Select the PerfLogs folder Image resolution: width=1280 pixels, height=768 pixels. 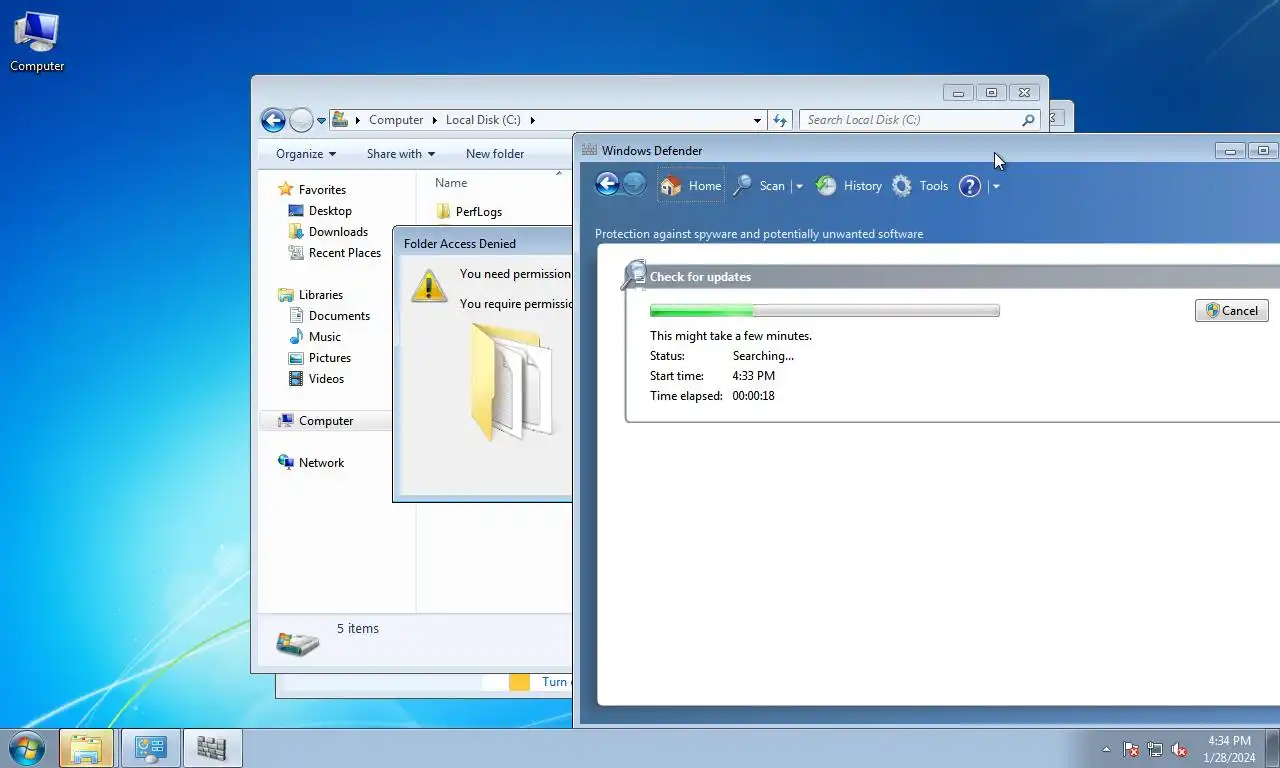point(478,211)
